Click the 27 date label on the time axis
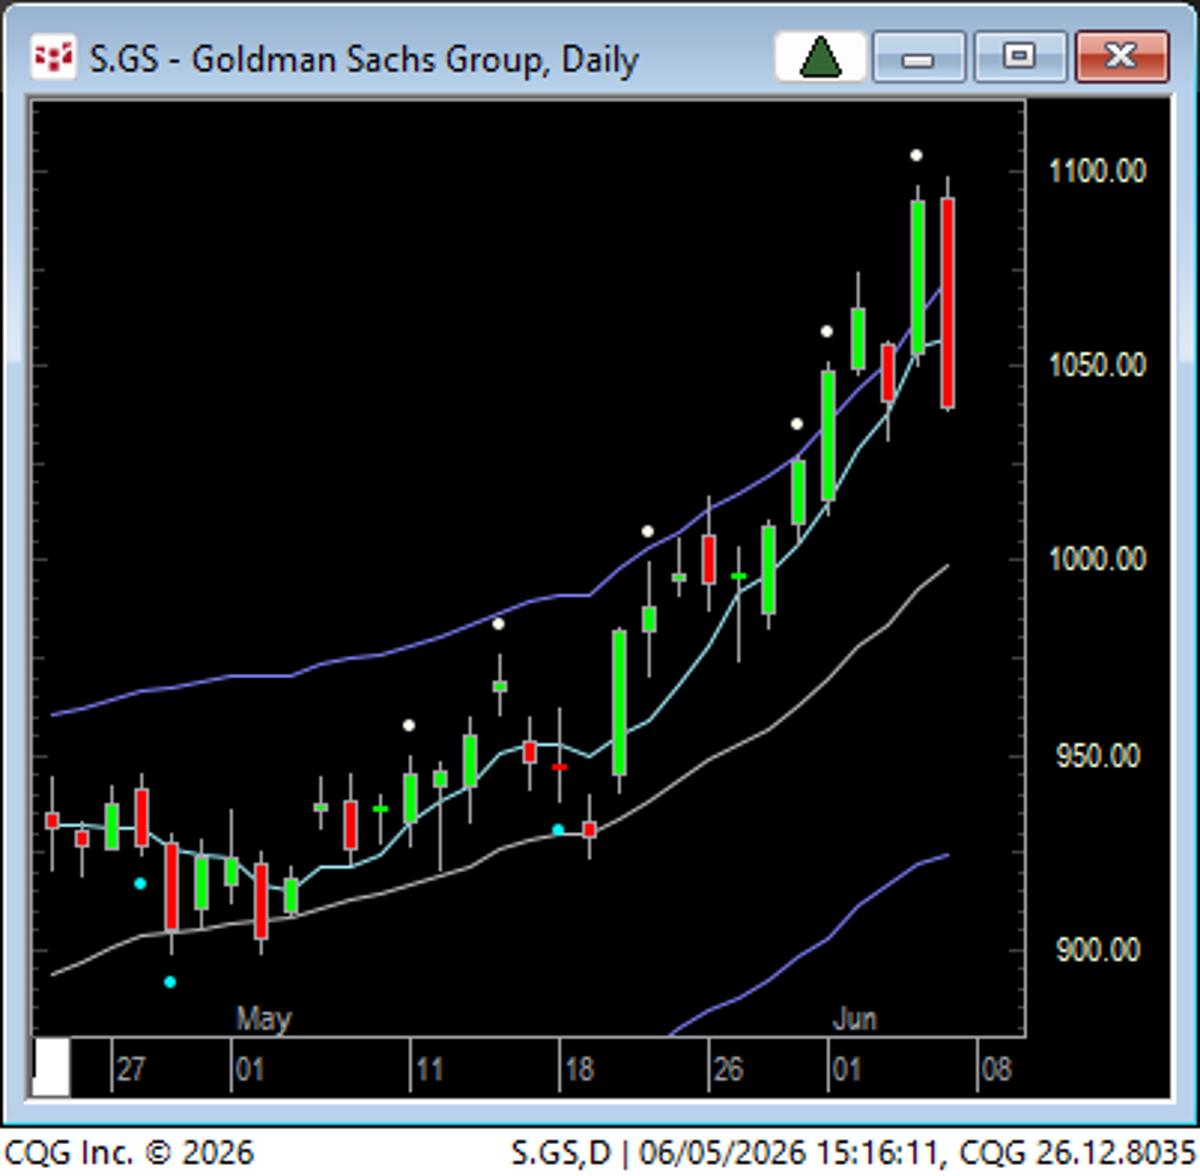 (x=130, y=1069)
